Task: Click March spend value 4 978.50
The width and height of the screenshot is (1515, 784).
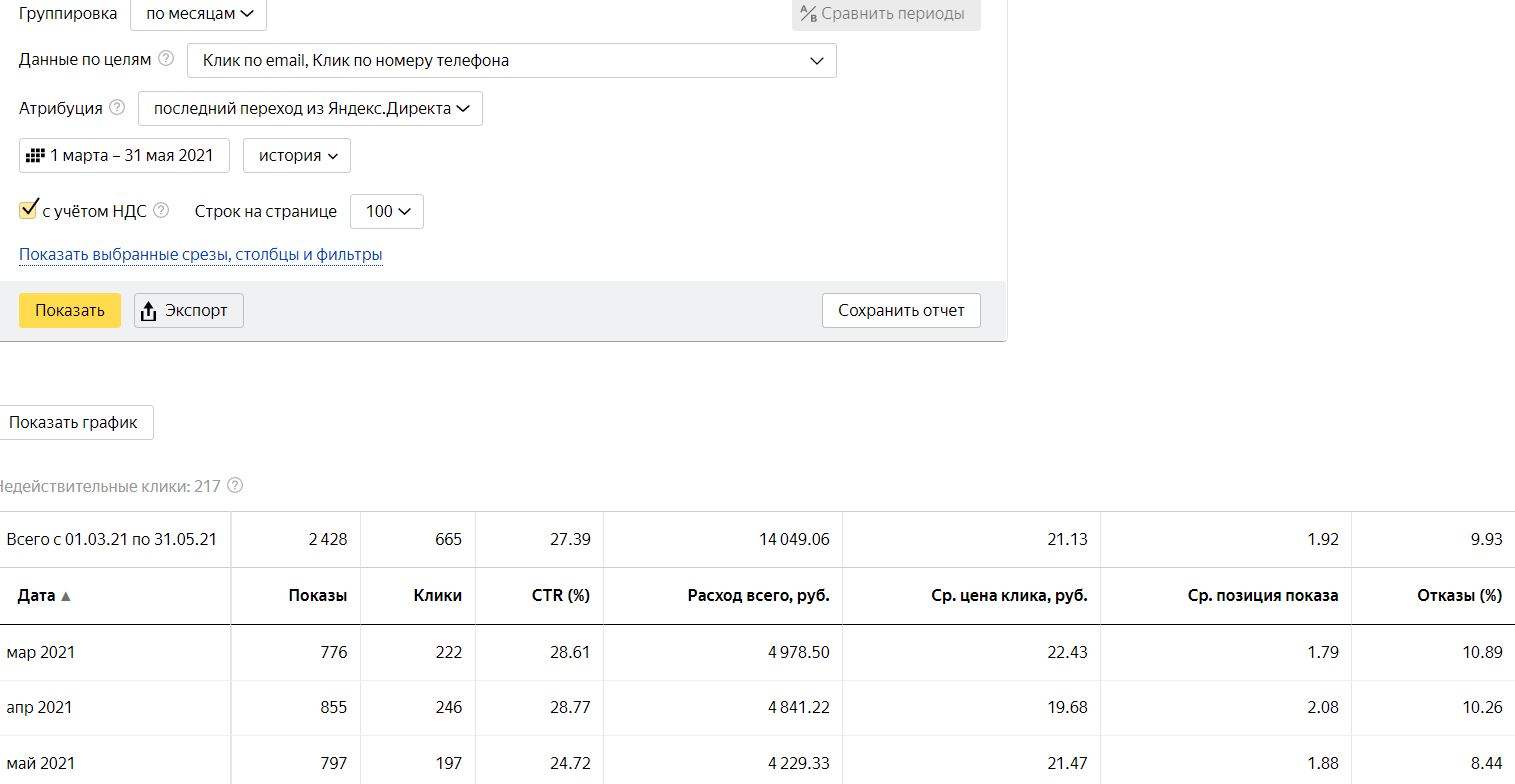Action: (799, 652)
